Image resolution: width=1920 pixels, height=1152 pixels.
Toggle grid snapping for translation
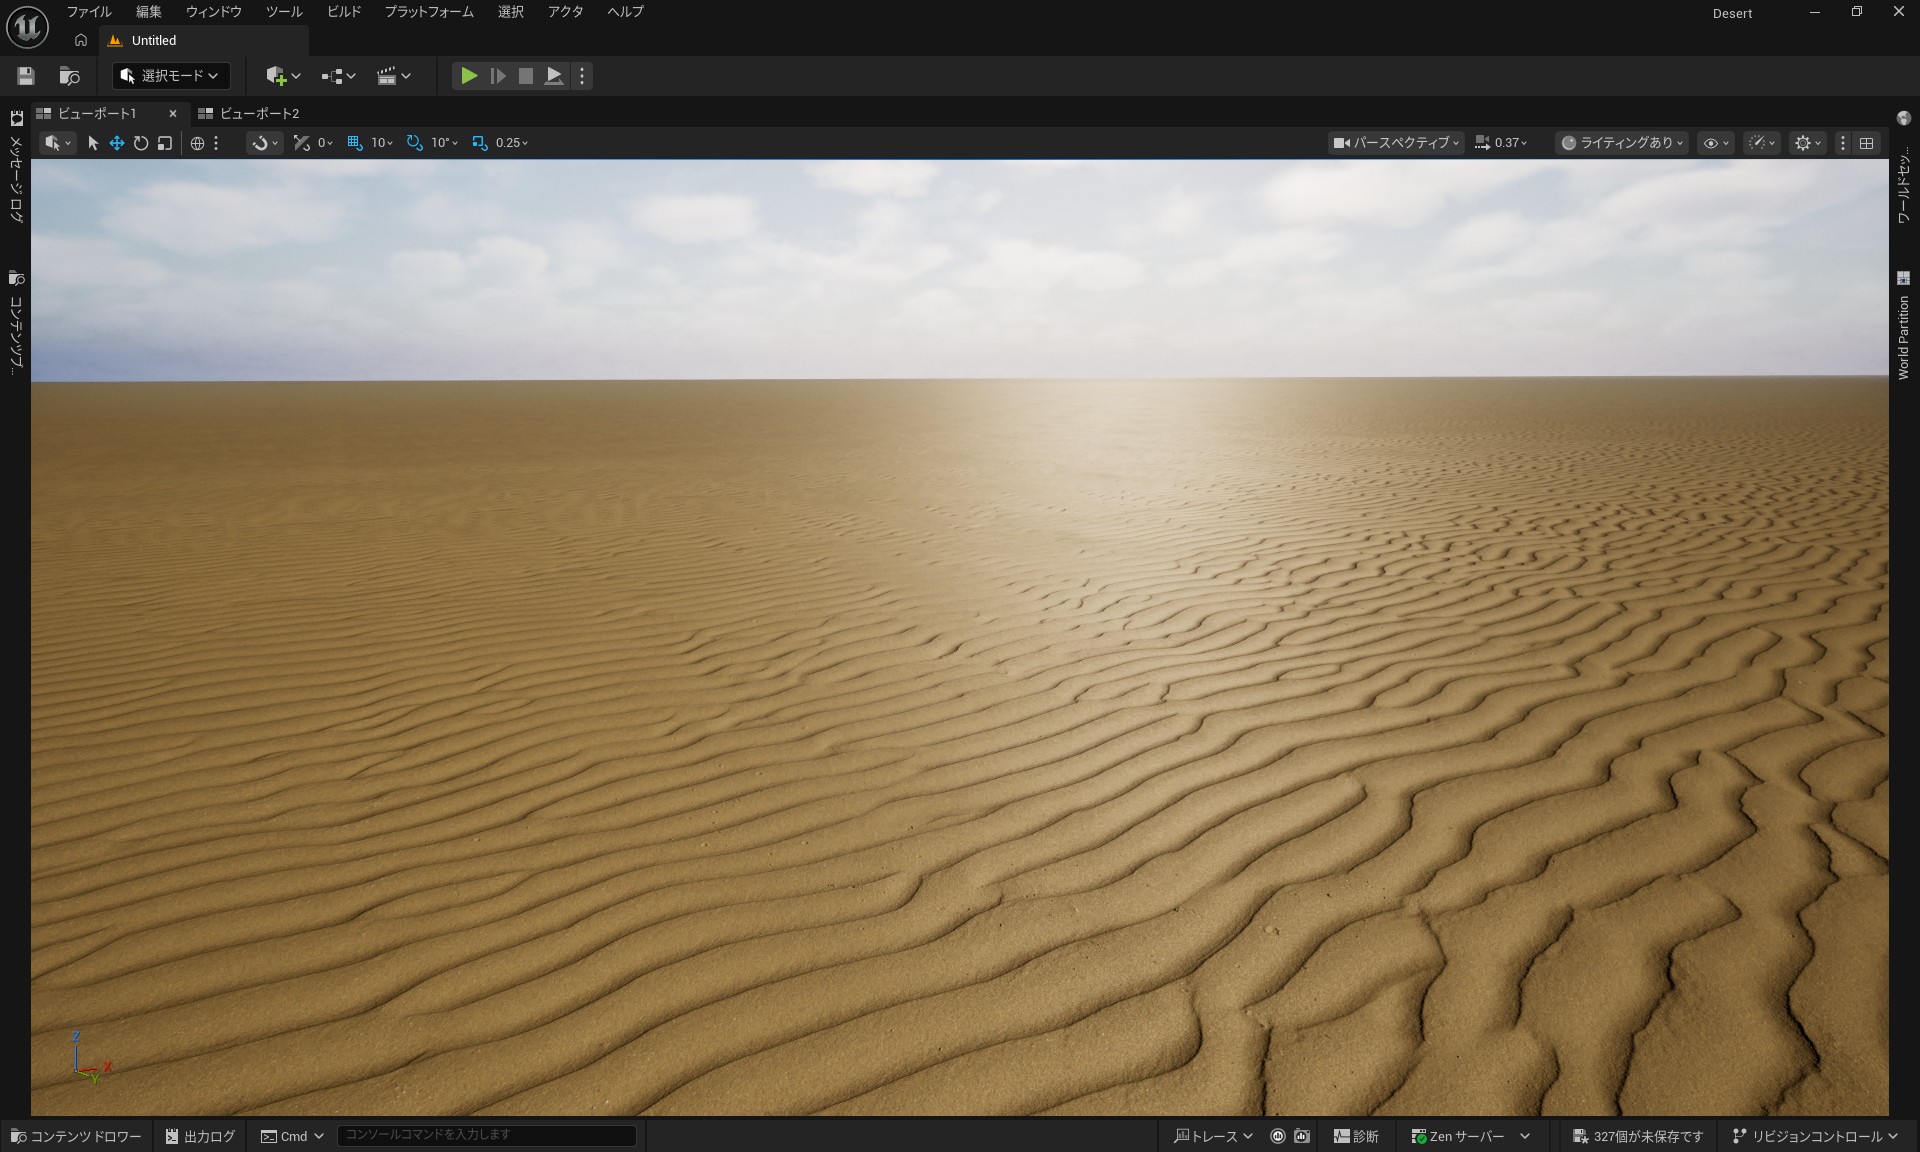pos(355,143)
